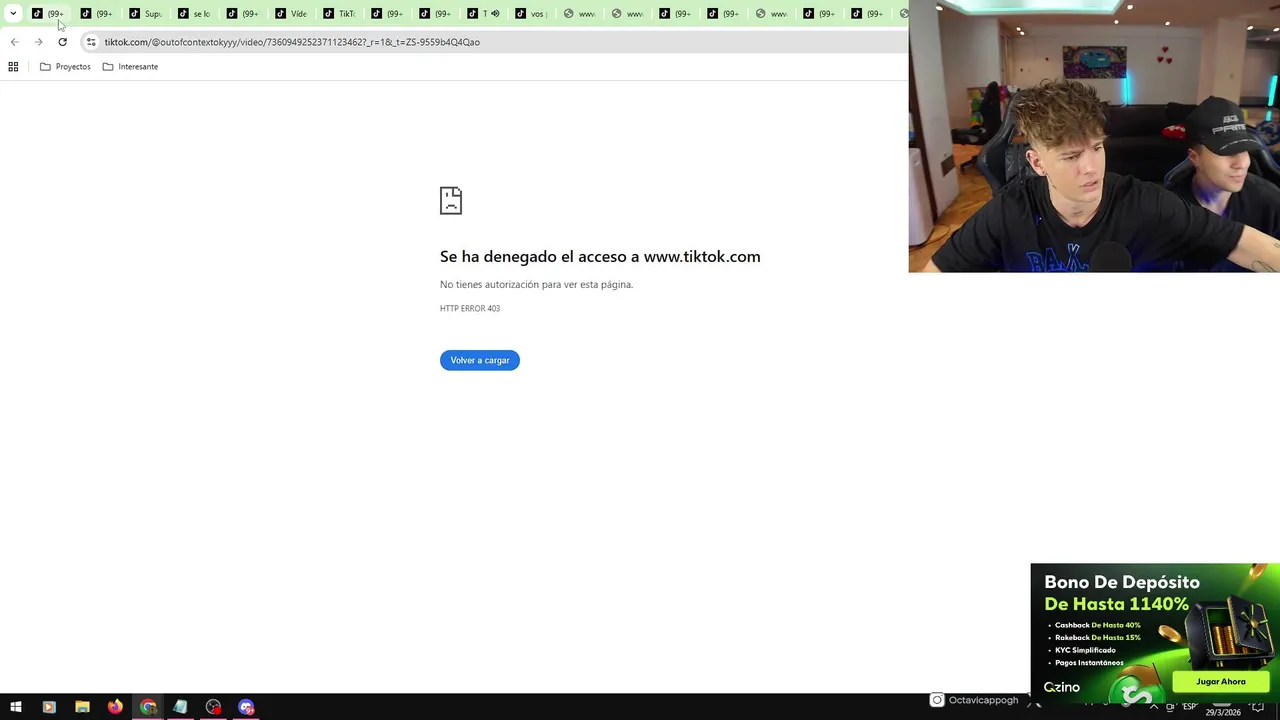Switch to the 'vos' tab
This screenshot has height=720, width=1280.
(531, 13)
